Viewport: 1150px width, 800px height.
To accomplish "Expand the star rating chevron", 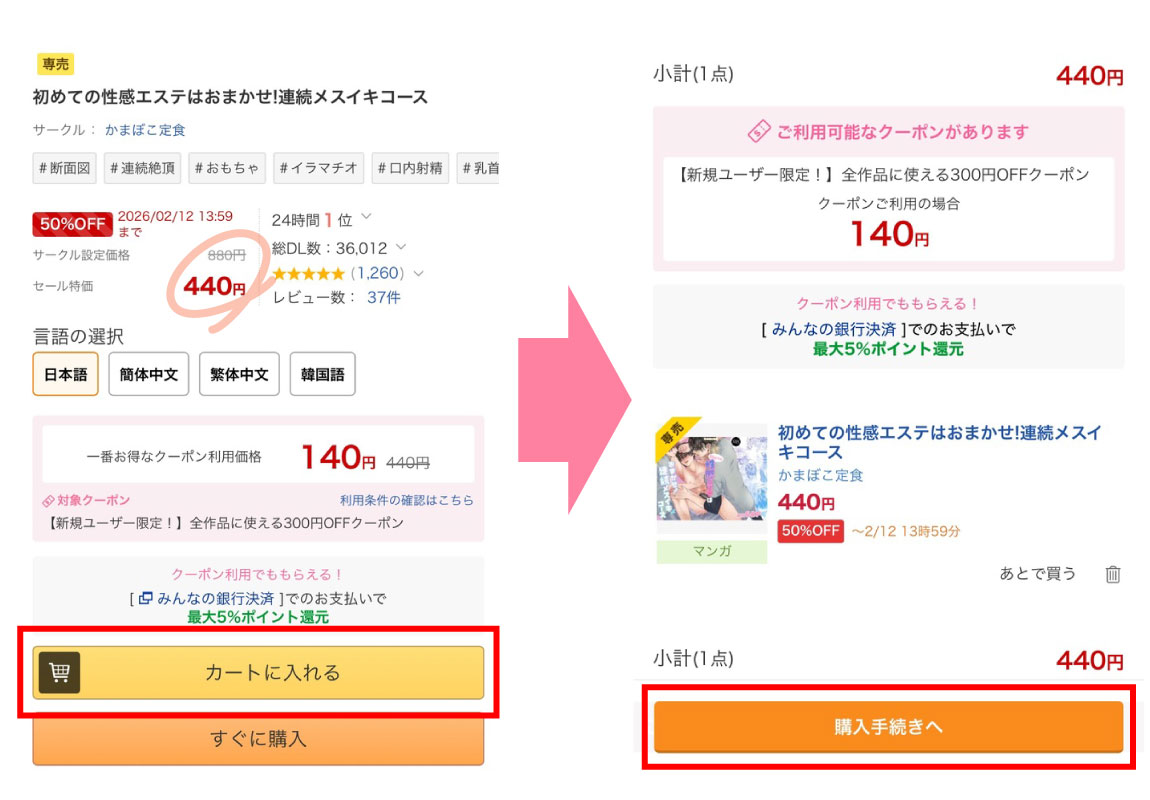I will point(418,274).
